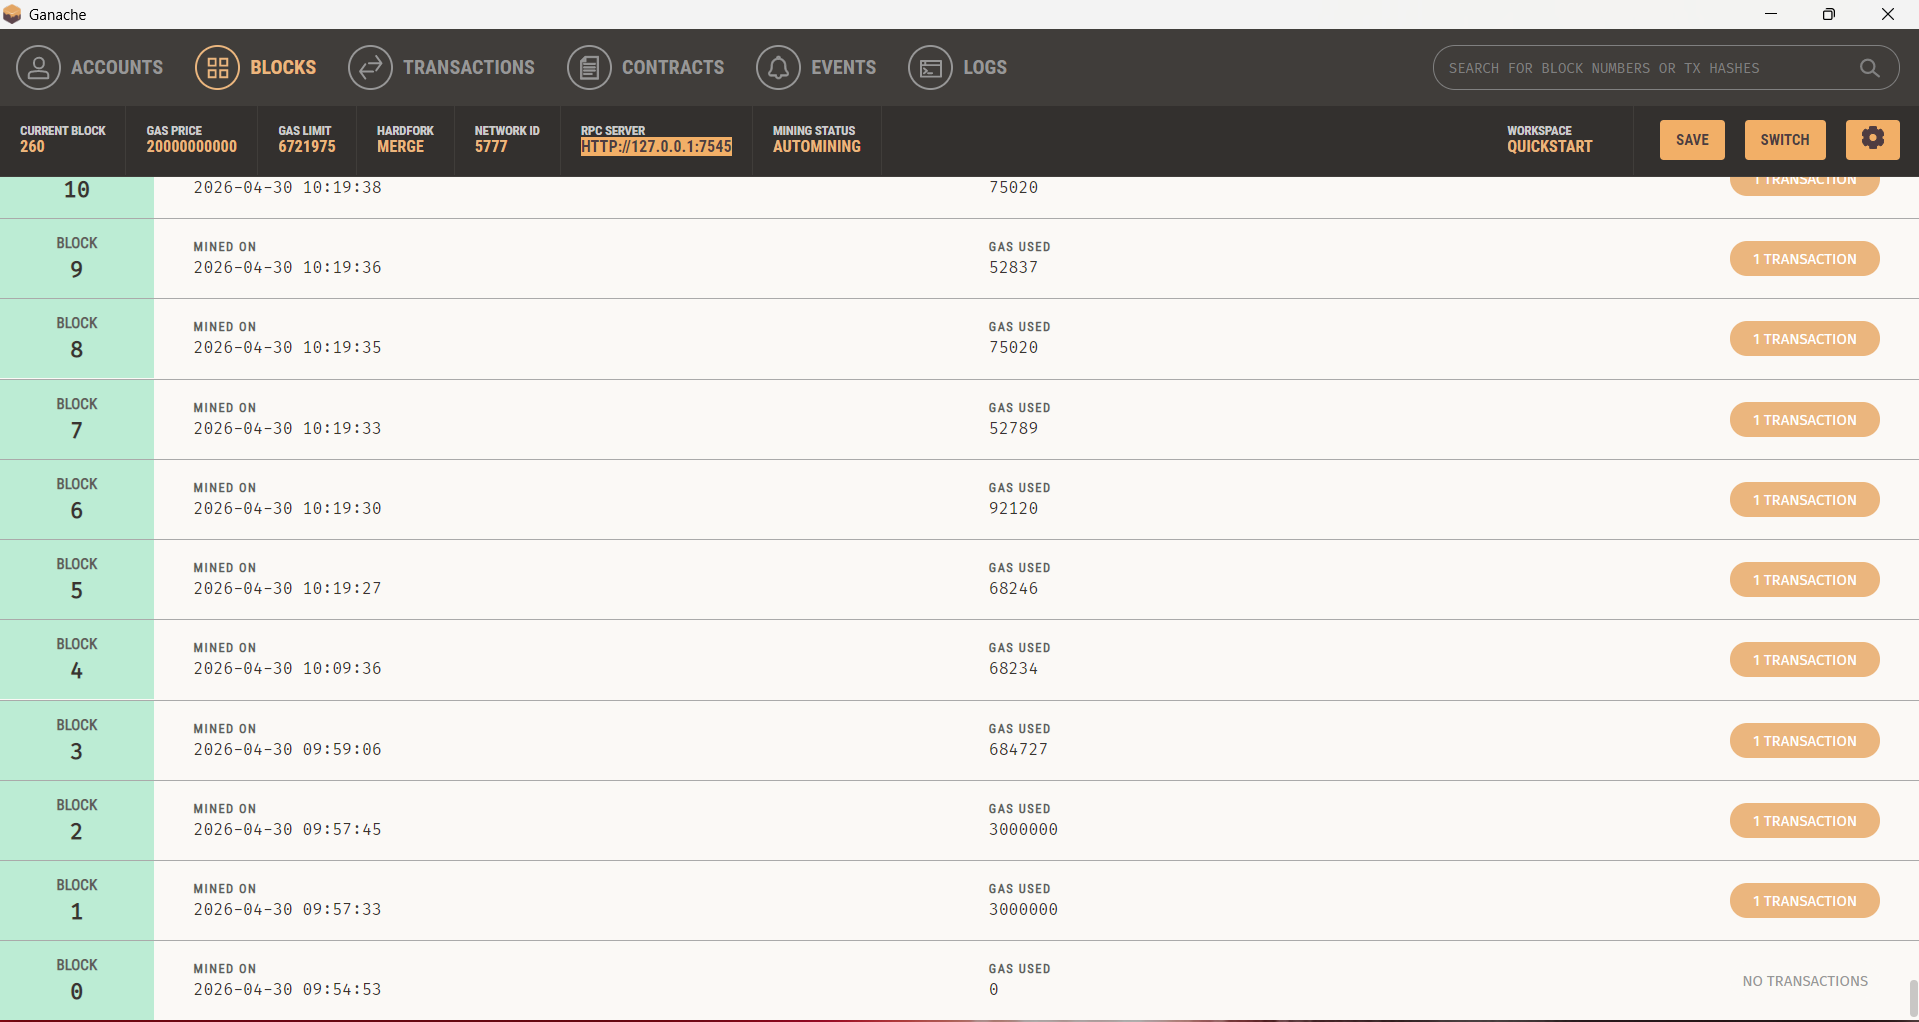This screenshot has width=1919, height=1022.
Task: Click the gas used value 68234
Action: click(x=1013, y=668)
